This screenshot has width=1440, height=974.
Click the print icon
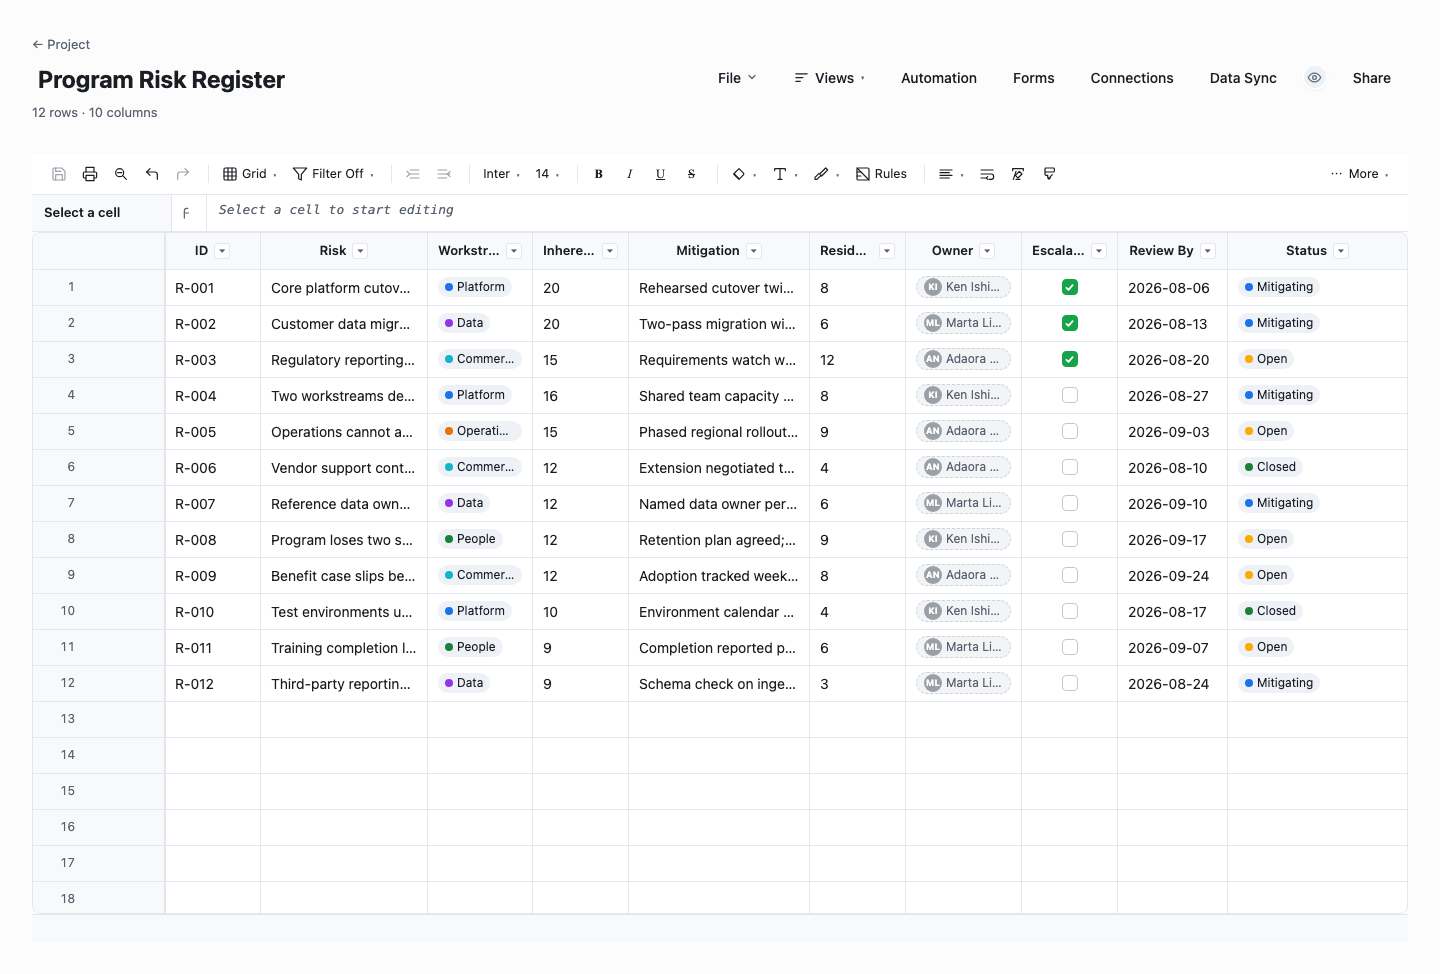90,174
